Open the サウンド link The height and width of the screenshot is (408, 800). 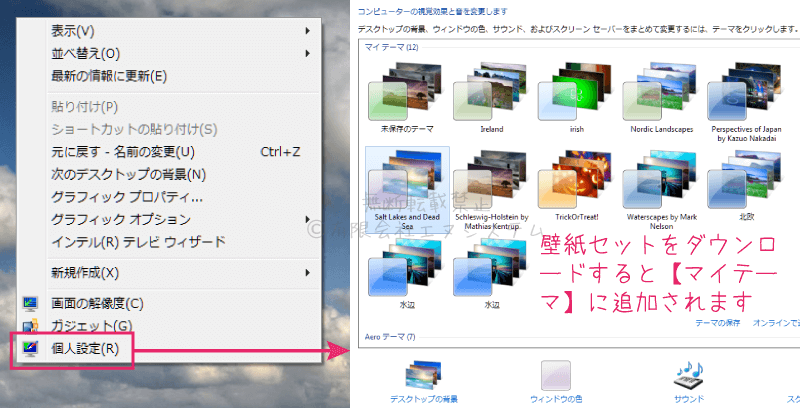click(x=689, y=399)
